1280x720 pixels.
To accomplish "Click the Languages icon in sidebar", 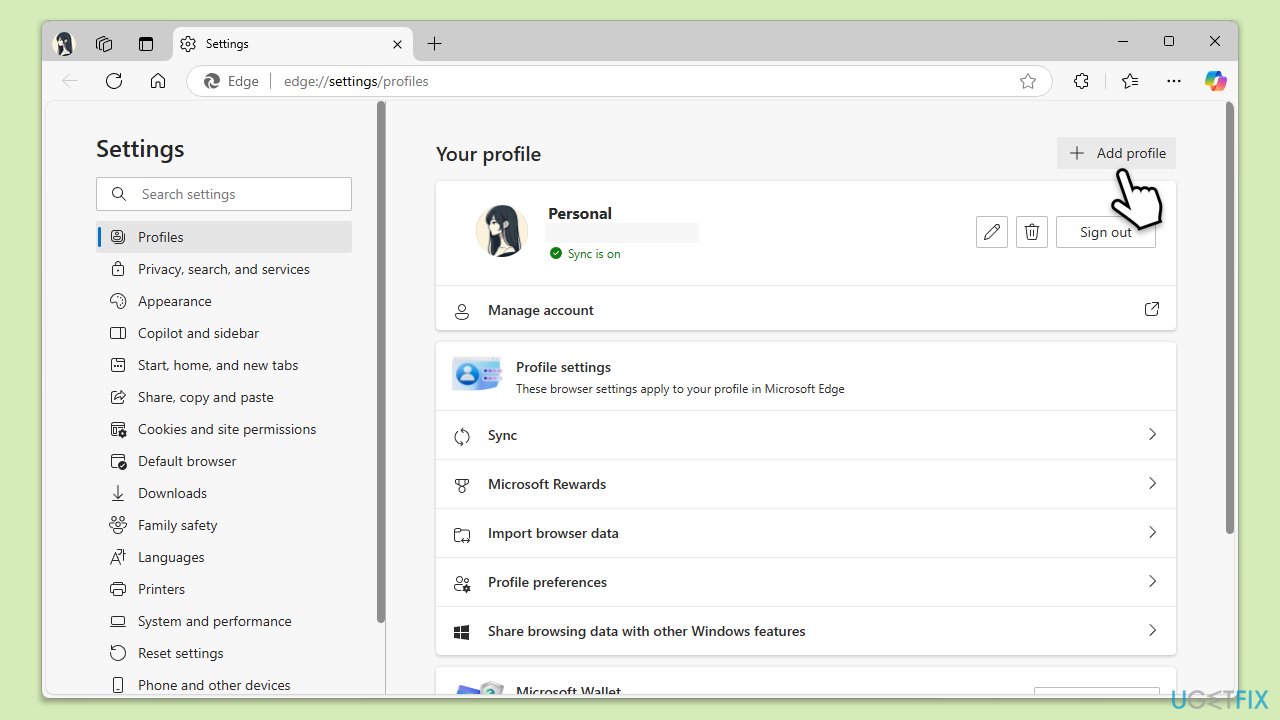I will 118,557.
